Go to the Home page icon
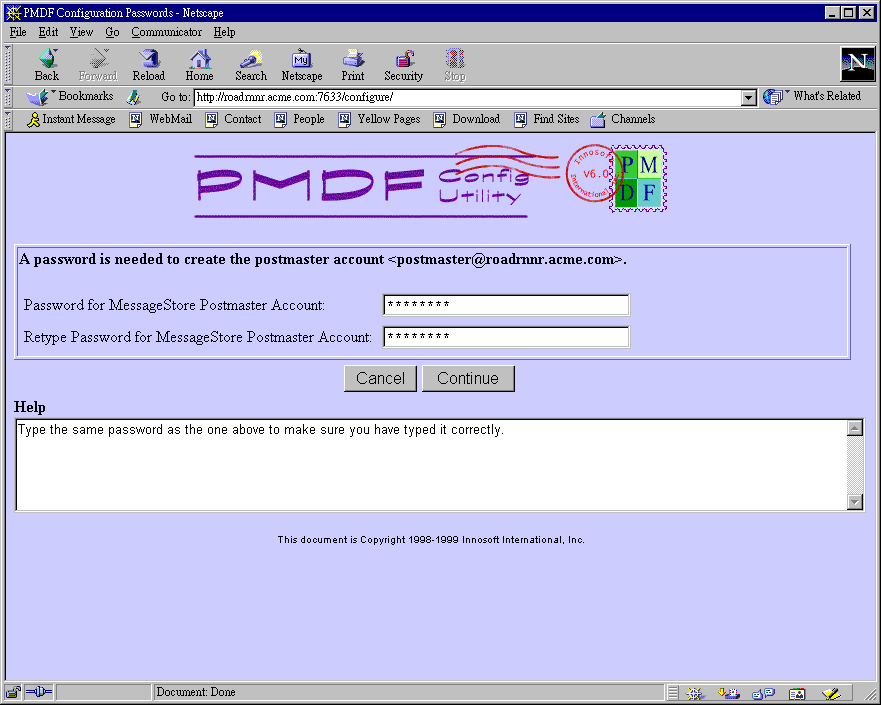This screenshot has width=881, height=705. 199,64
